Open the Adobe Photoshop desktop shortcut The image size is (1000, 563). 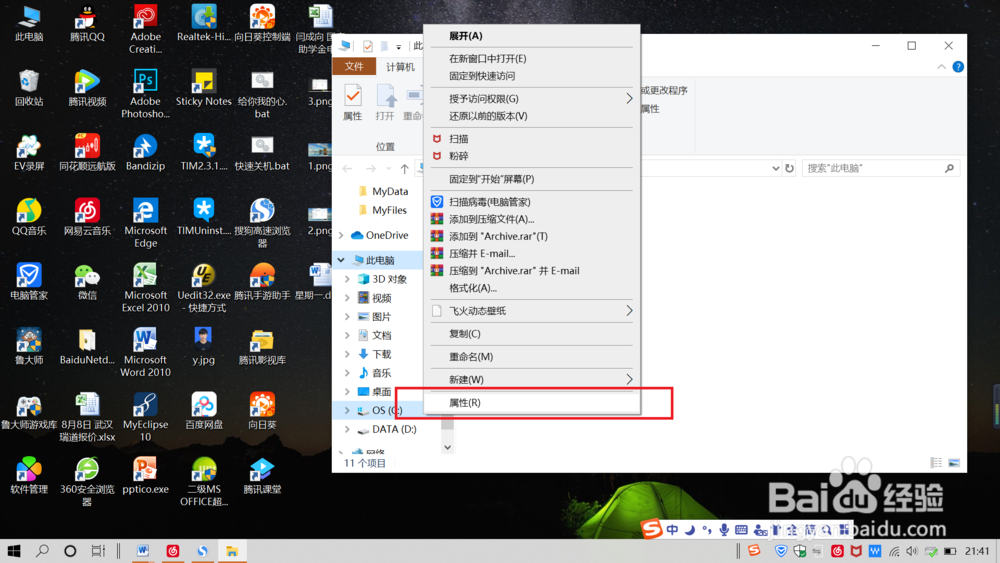point(145,94)
